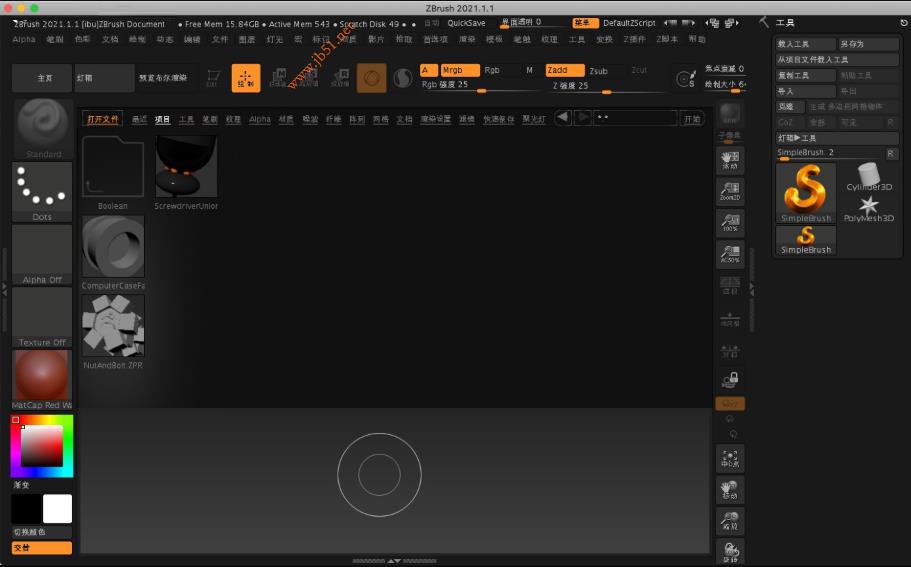Screen dimensions: 911x567
Task: Switch to the 快速保存 QuickSave tab in LightBox
Action: (x=498, y=119)
